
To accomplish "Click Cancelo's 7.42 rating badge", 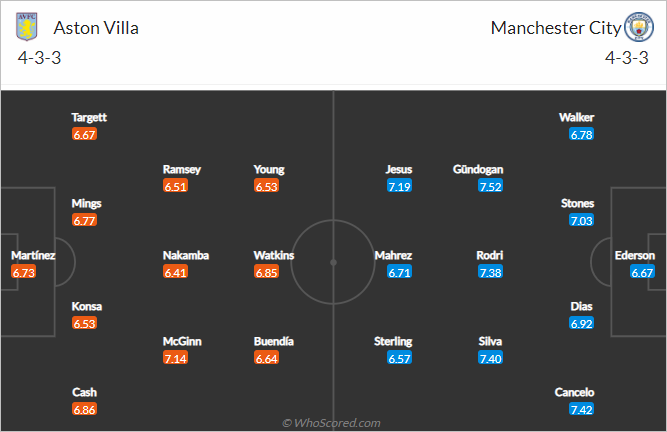I will [581, 409].
